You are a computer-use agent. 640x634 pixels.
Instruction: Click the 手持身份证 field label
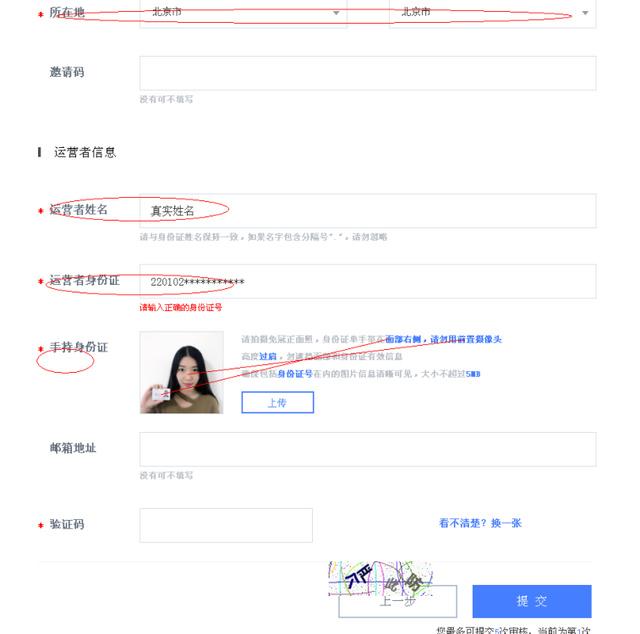pyautogui.click(x=79, y=347)
